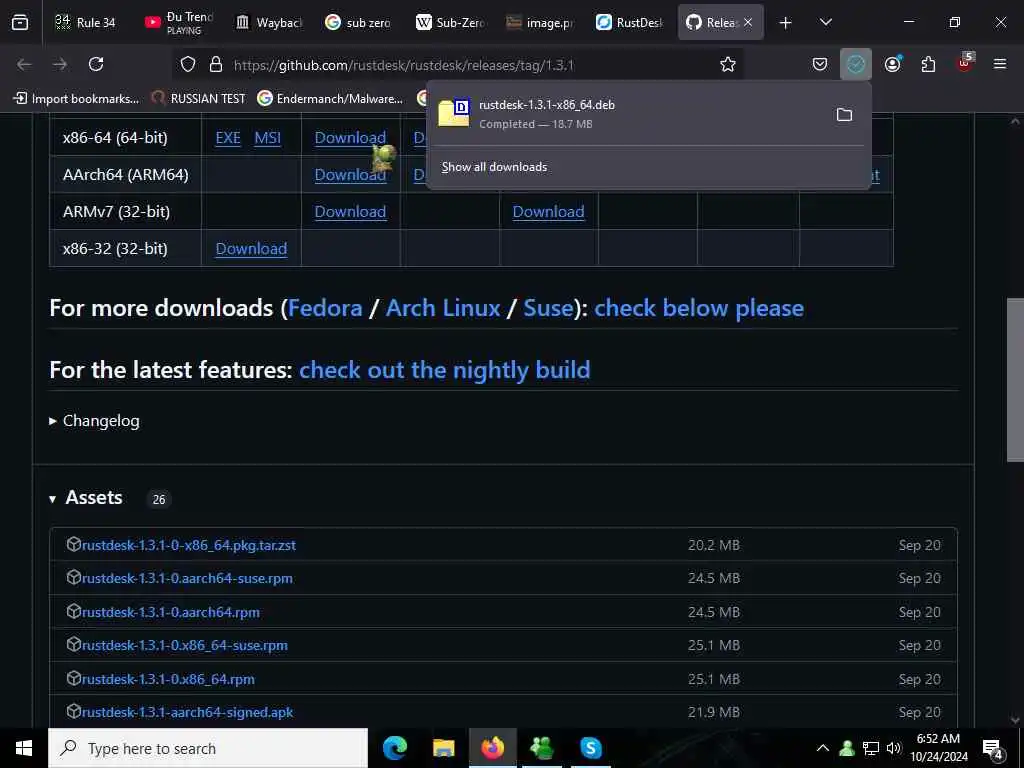Open the list all tabs dropdown
Screen dimensions: 1024x768
point(825,22)
